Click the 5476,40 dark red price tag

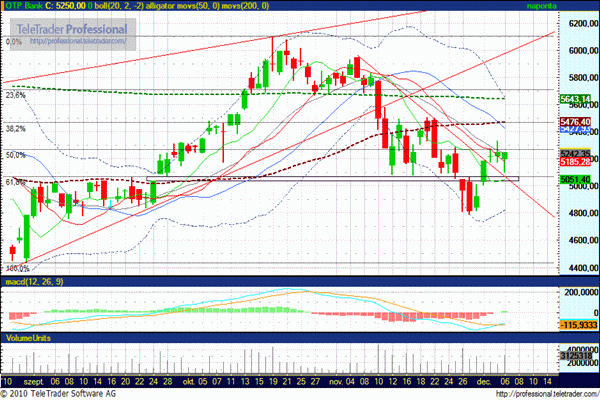(x=575, y=121)
